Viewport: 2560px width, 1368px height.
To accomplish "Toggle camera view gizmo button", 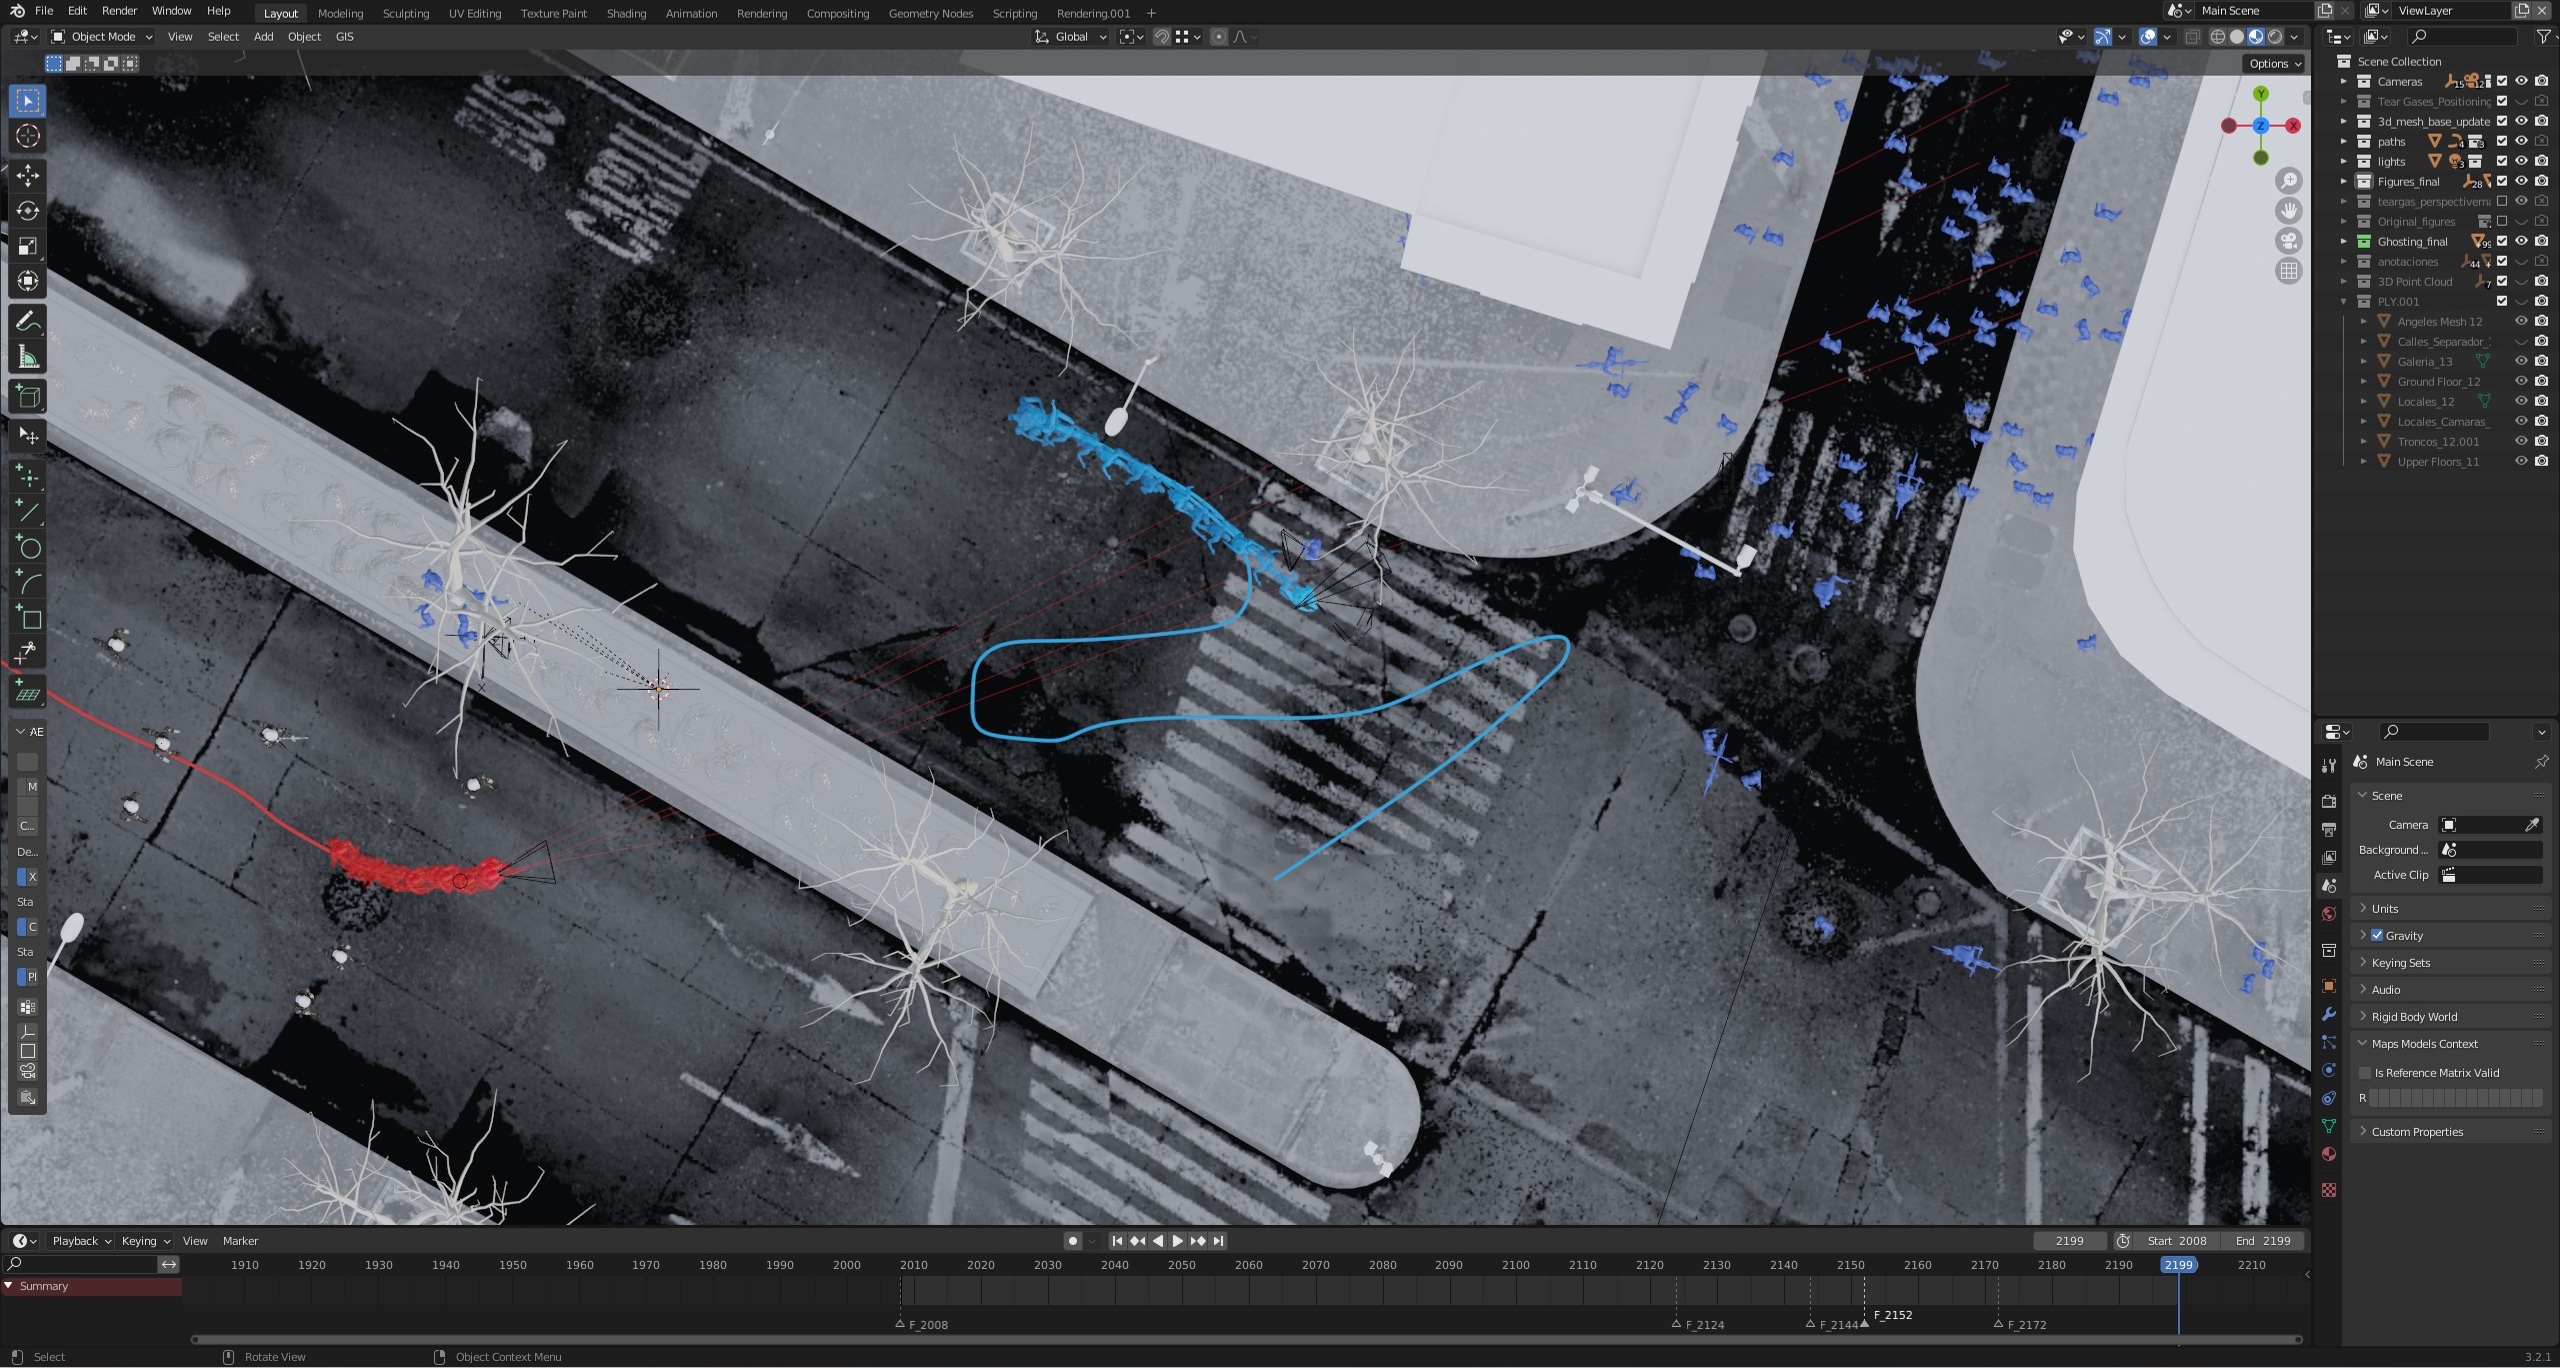I will tap(2288, 241).
